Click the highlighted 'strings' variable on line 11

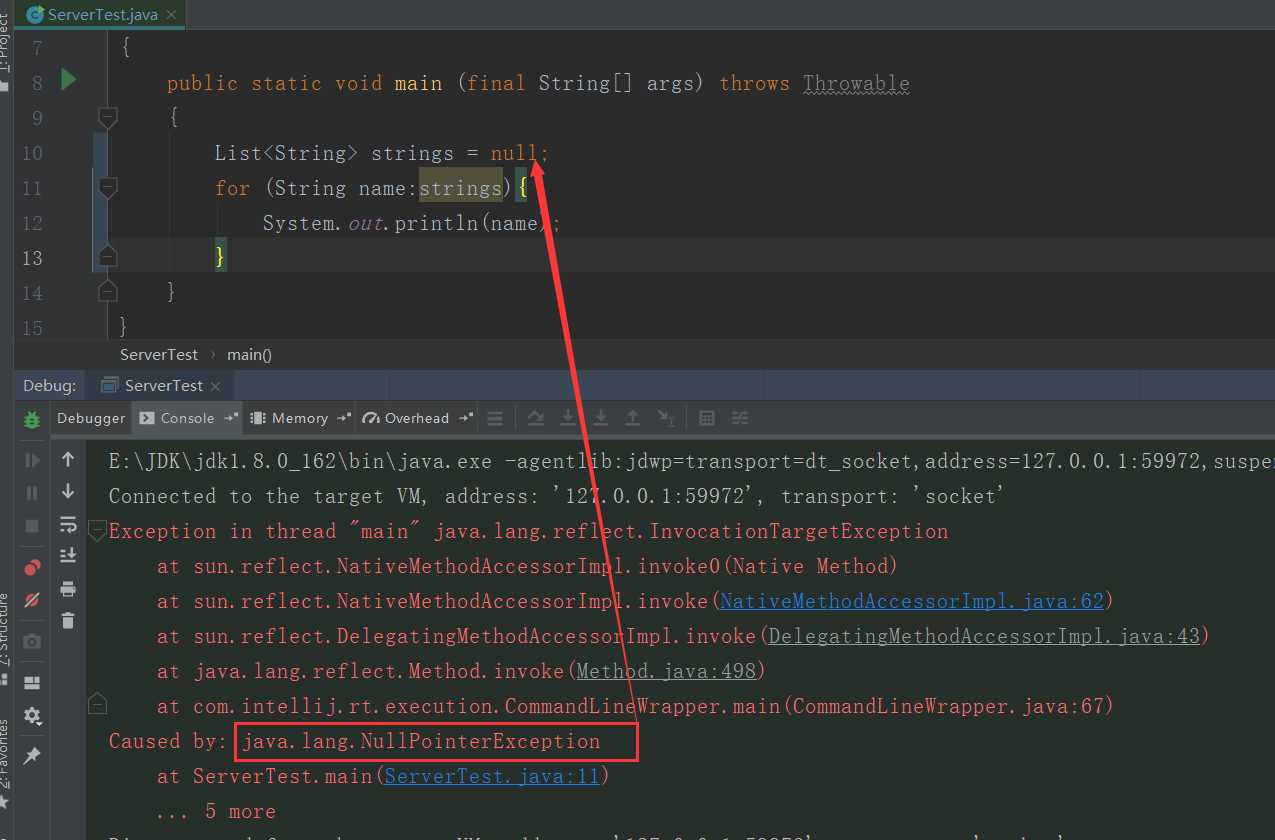point(460,187)
